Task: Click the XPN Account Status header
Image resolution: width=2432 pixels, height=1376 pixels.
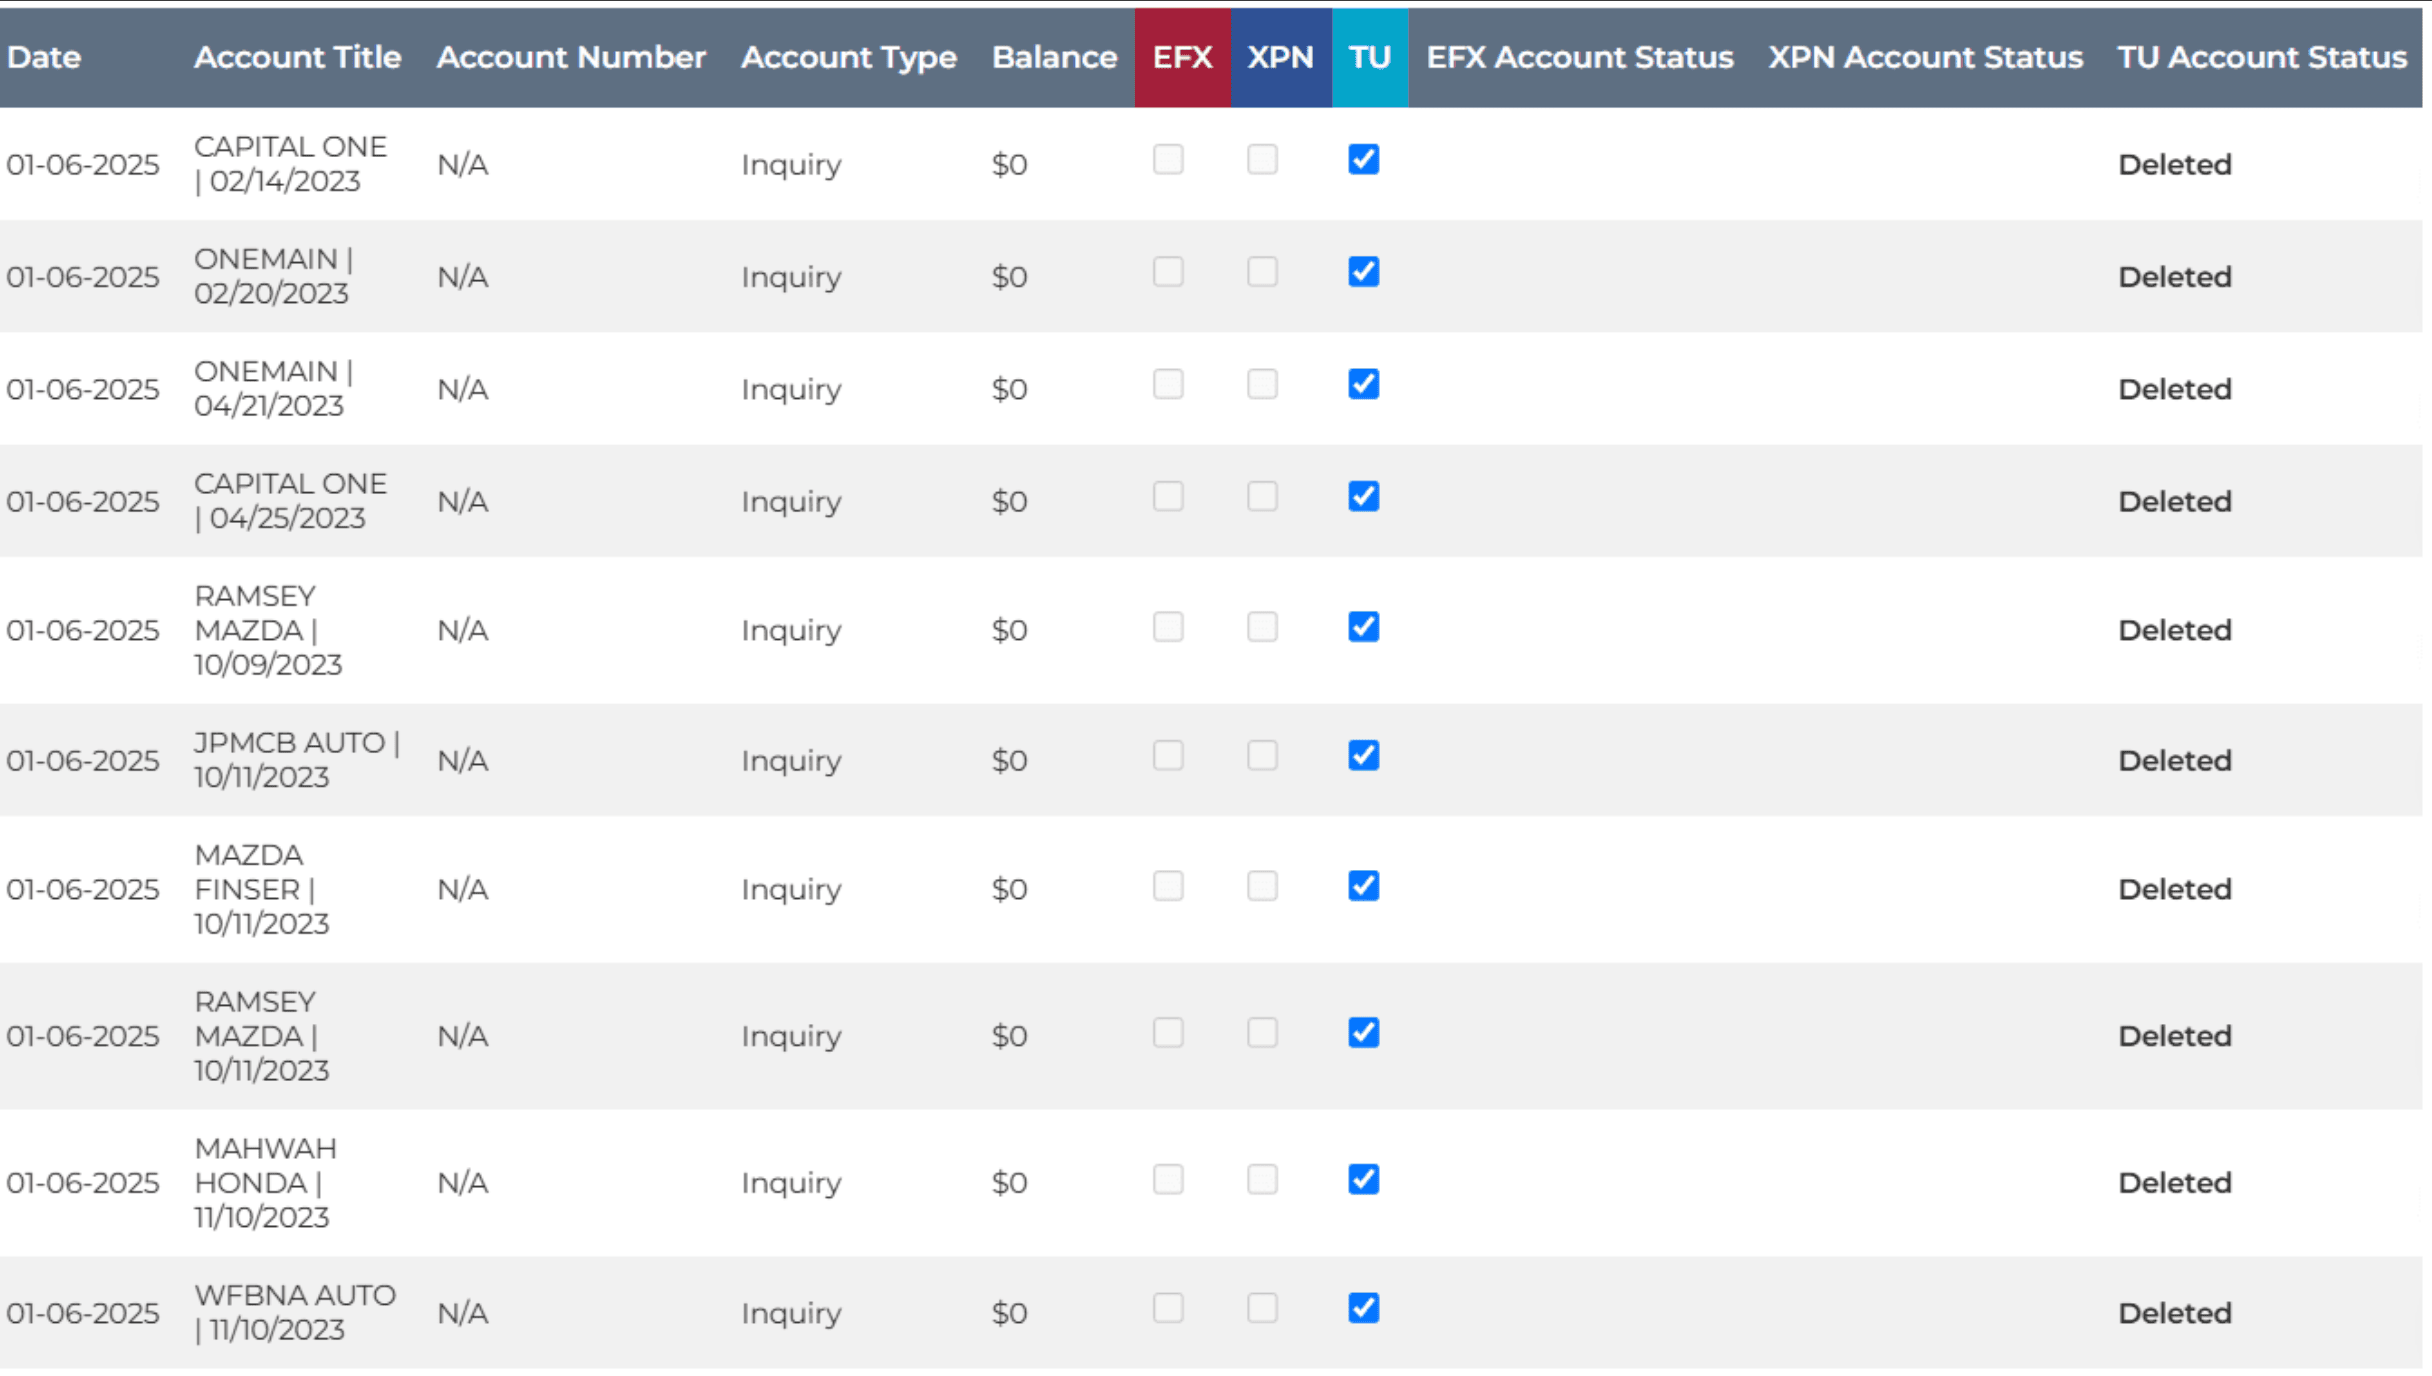Action: point(1926,57)
